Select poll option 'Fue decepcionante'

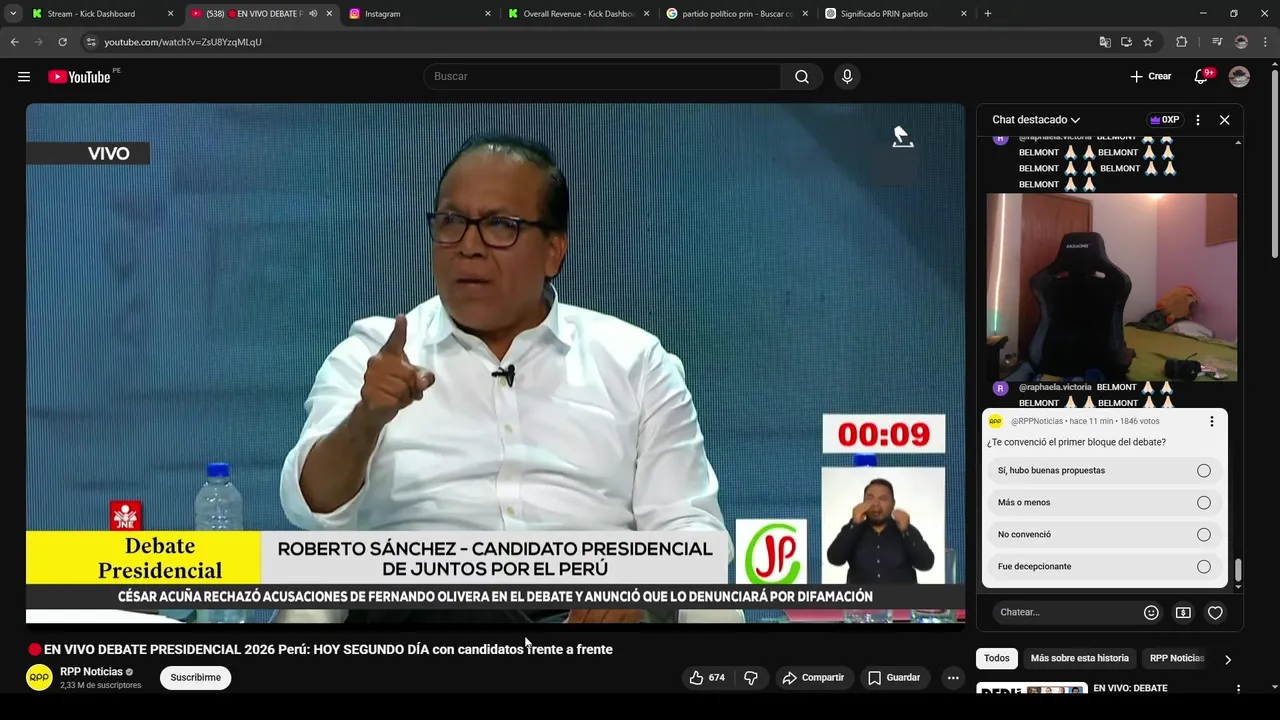pos(1105,567)
